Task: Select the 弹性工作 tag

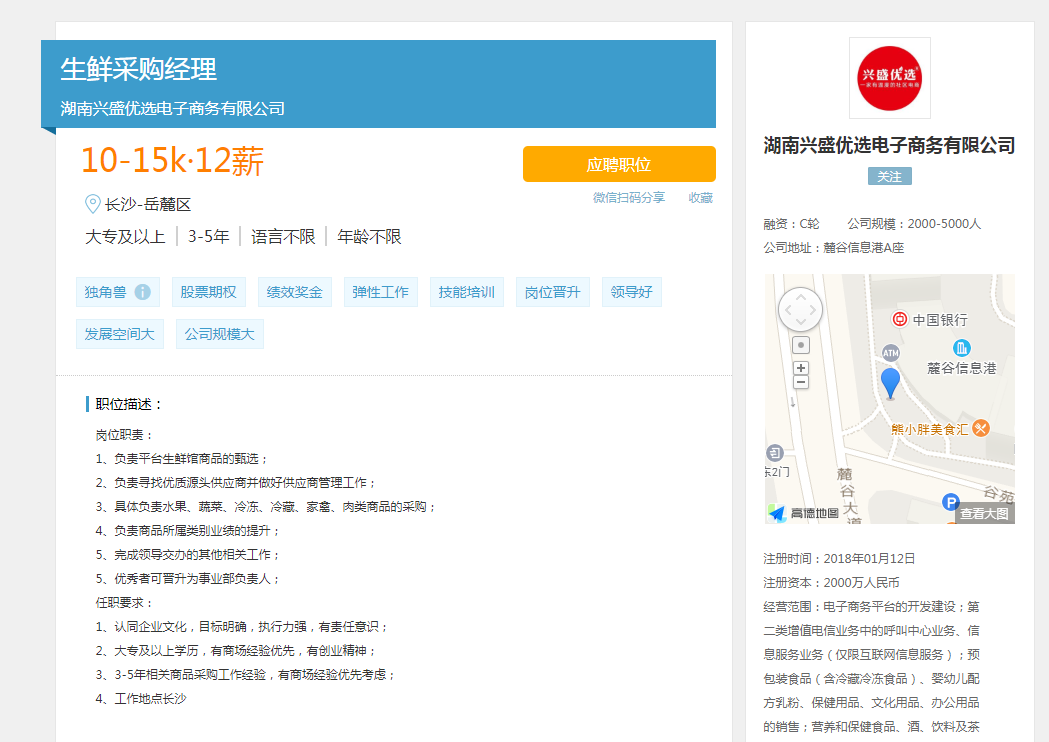Action: coord(381,292)
